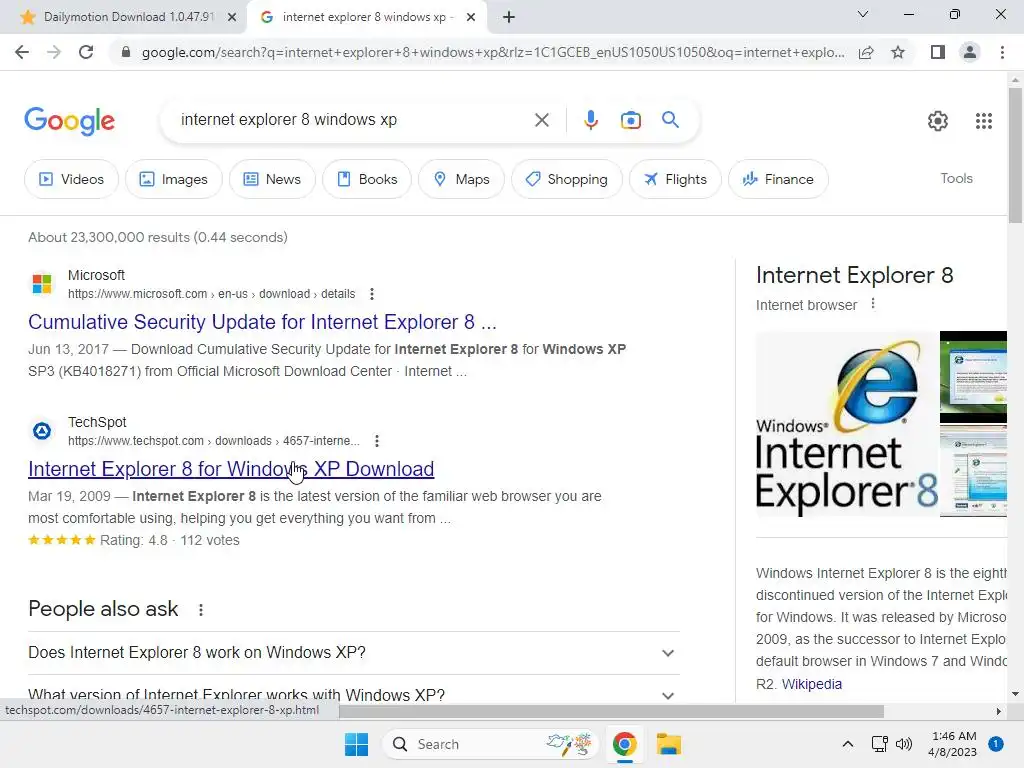
Task: Click the Rating: 4.8 · 112 votes text
Action: 170,540
